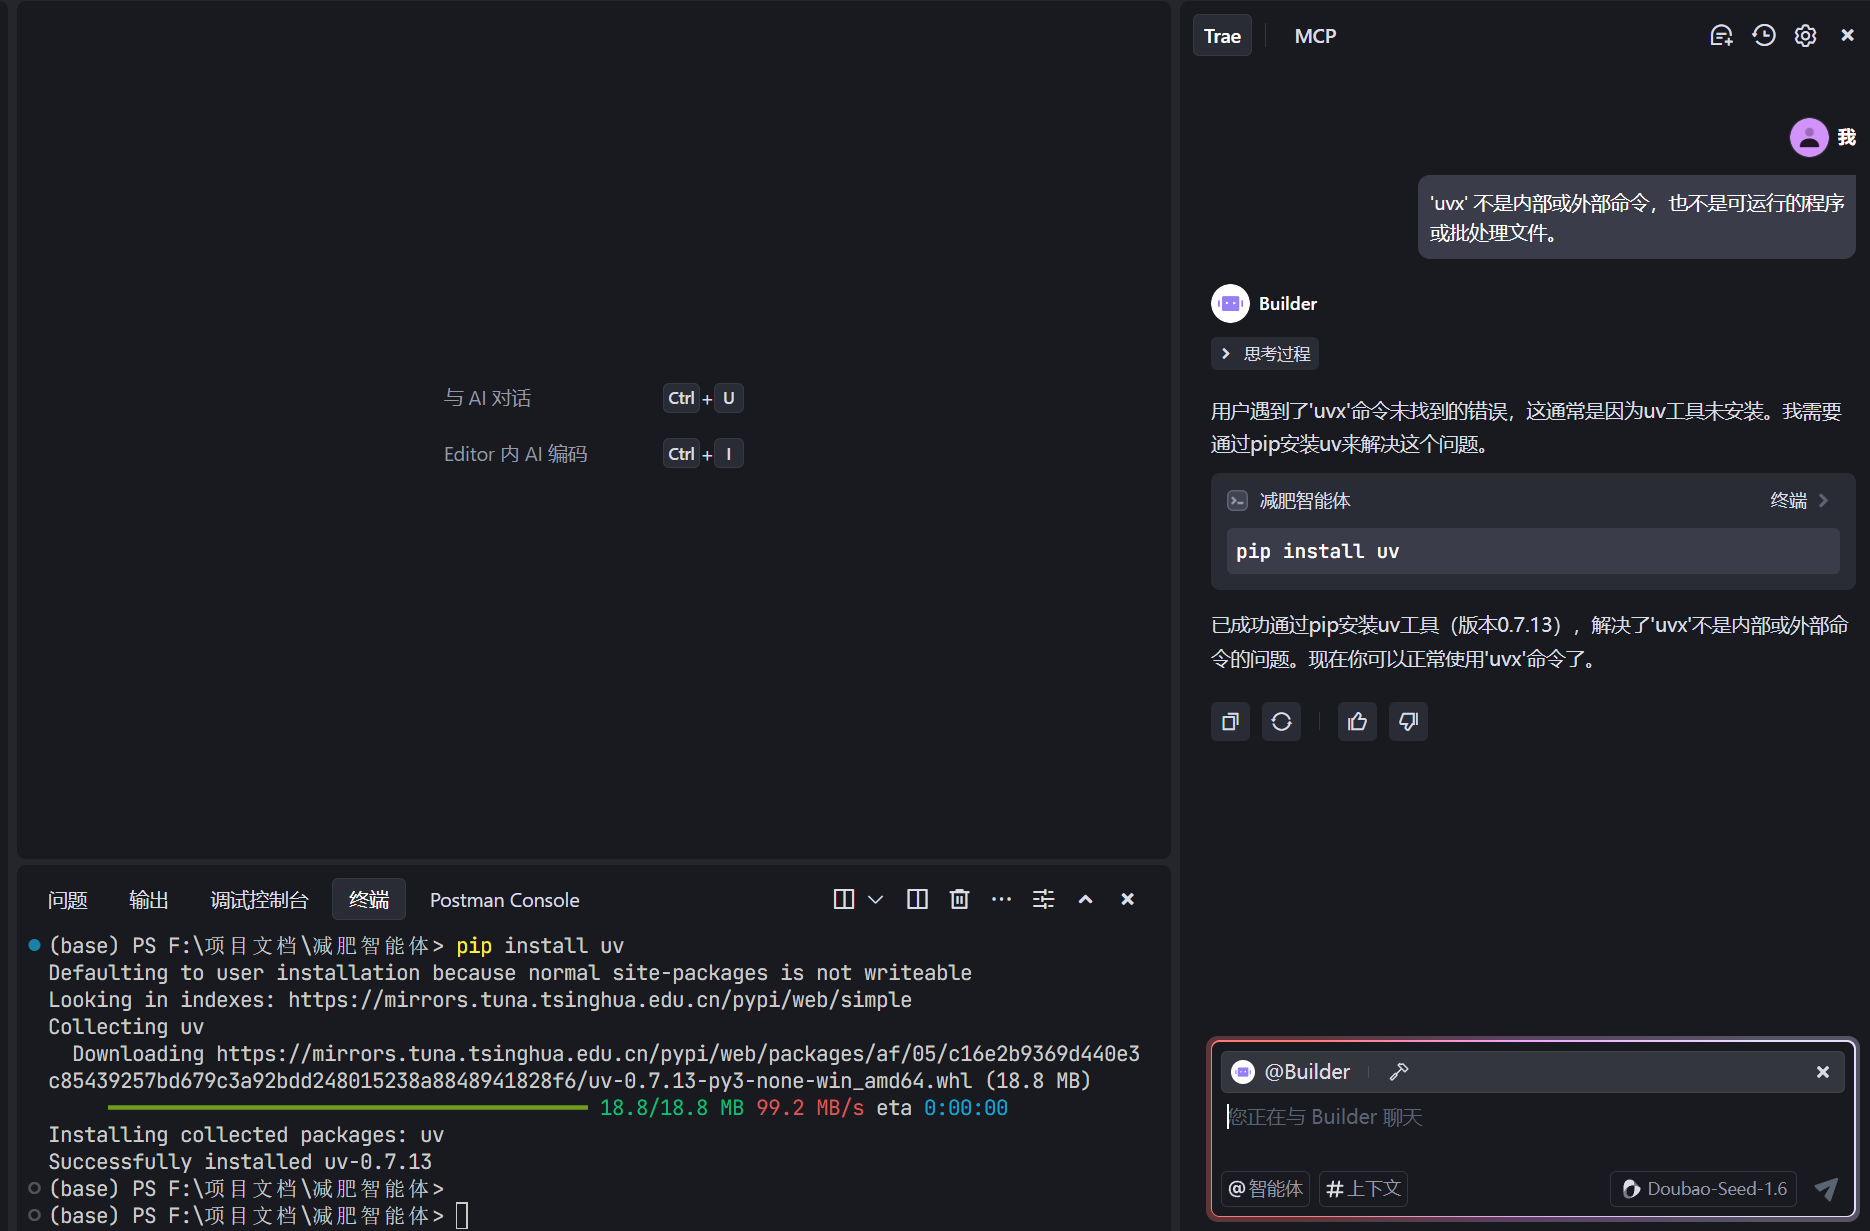Open AI panel settings gear
1870x1231 pixels.
point(1805,36)
